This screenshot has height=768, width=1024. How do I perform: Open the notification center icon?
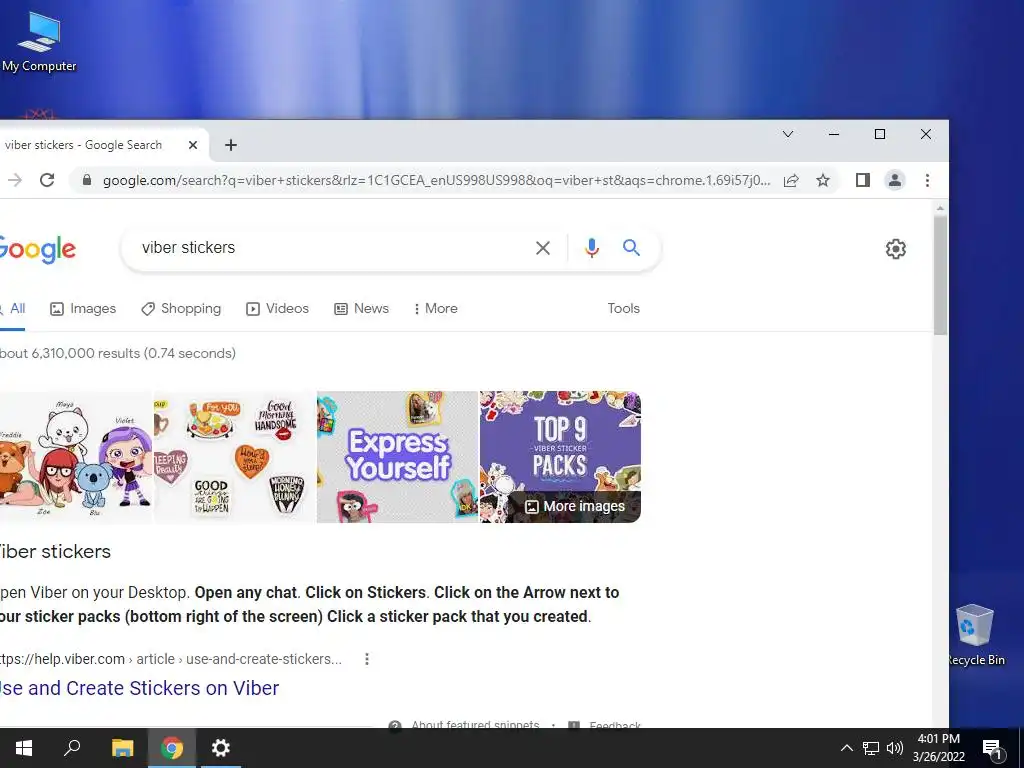[992, 749]
